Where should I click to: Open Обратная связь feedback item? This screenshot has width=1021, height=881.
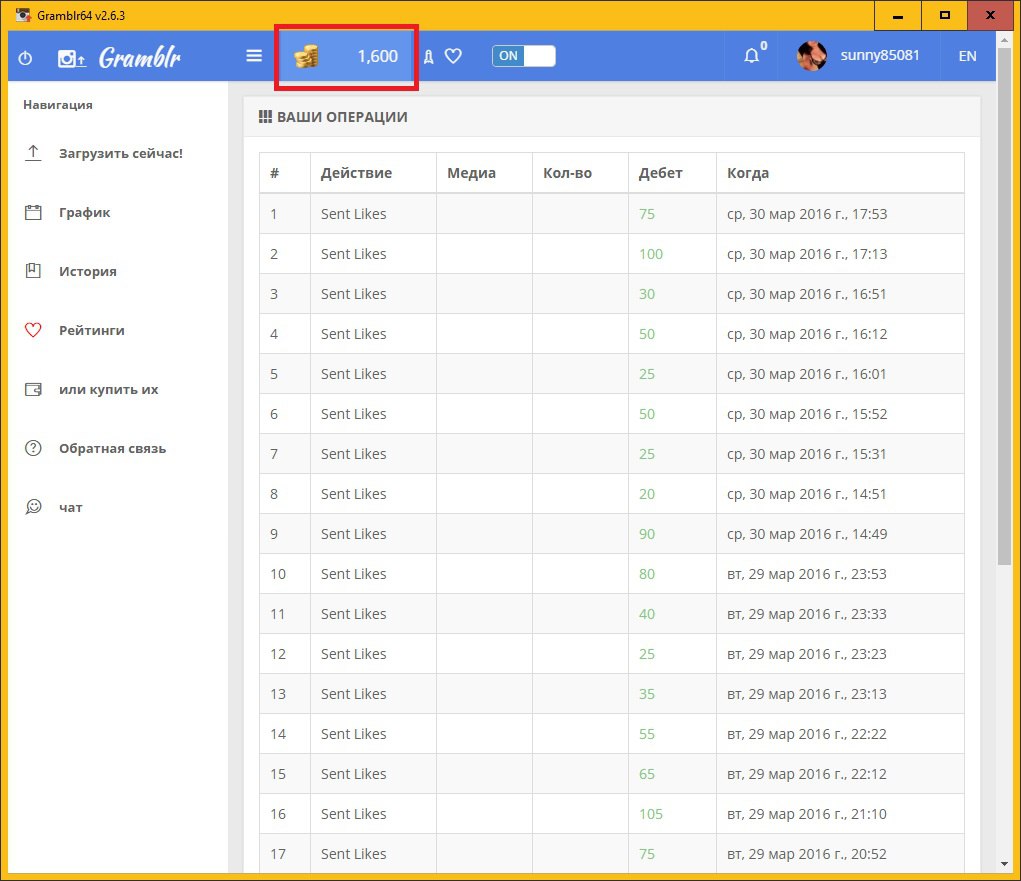coord(113,449)
